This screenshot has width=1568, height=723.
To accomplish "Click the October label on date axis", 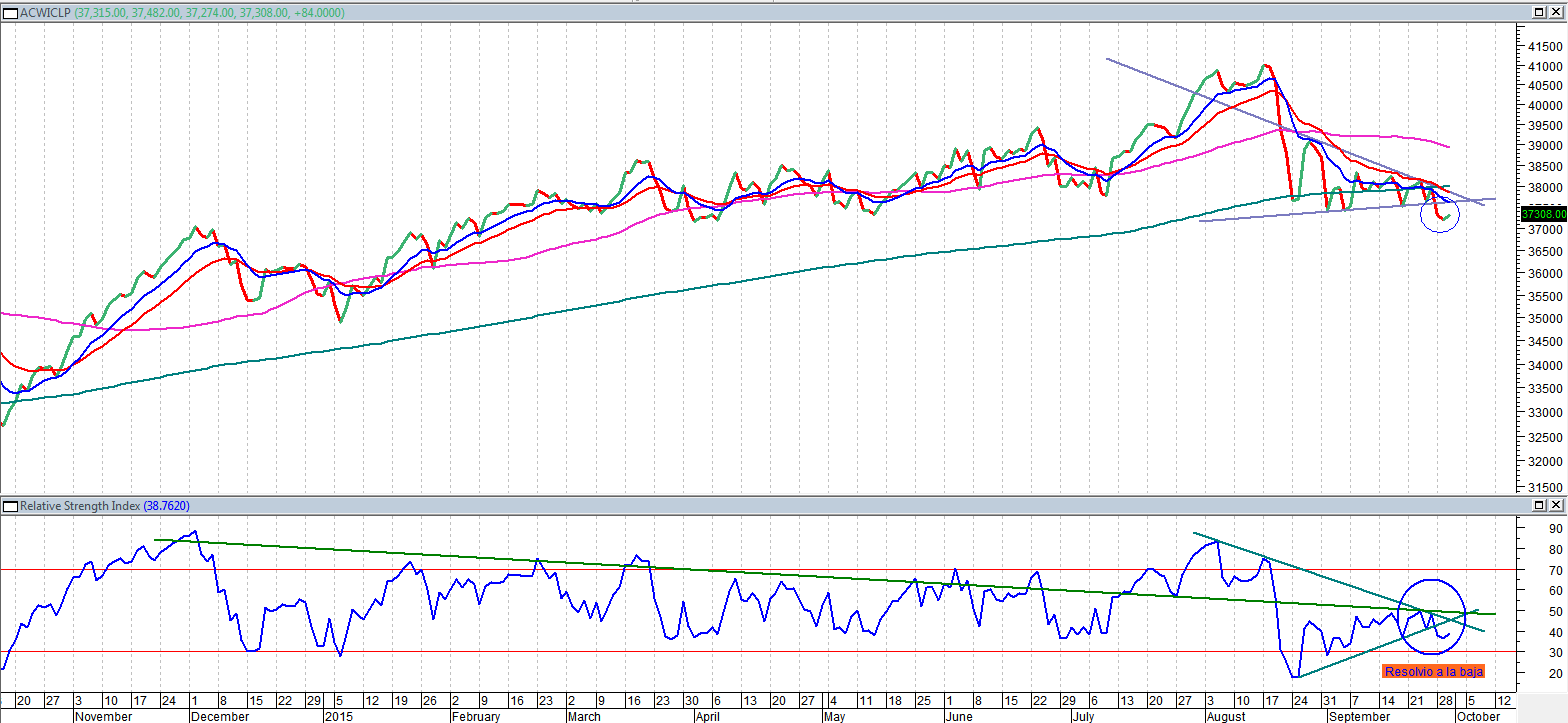I will 1478,716.
